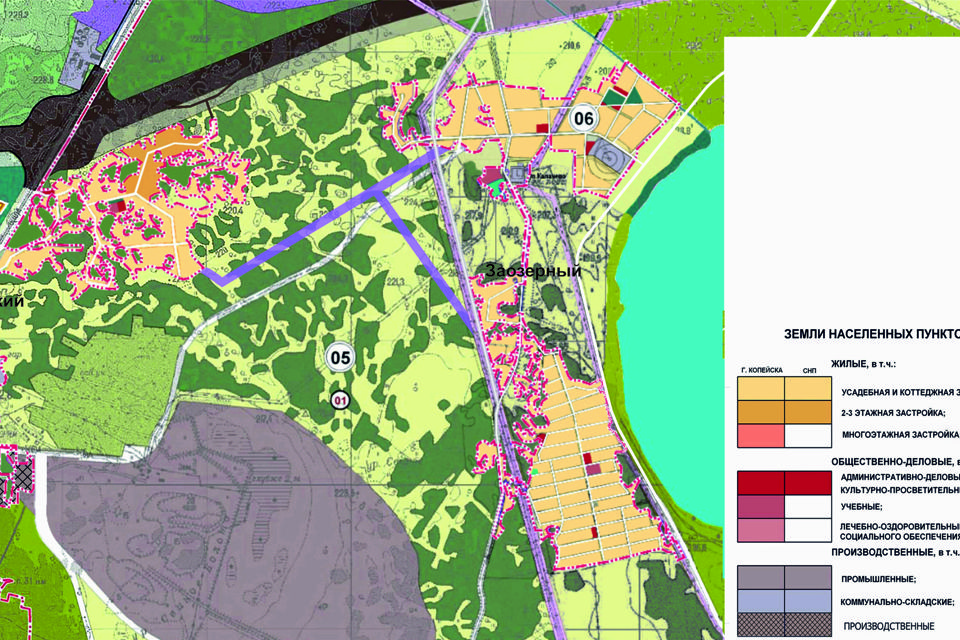Select the light-yellow cottage housing legend swatch
Screen dimensions: 960x640
[x=760, y=389]
